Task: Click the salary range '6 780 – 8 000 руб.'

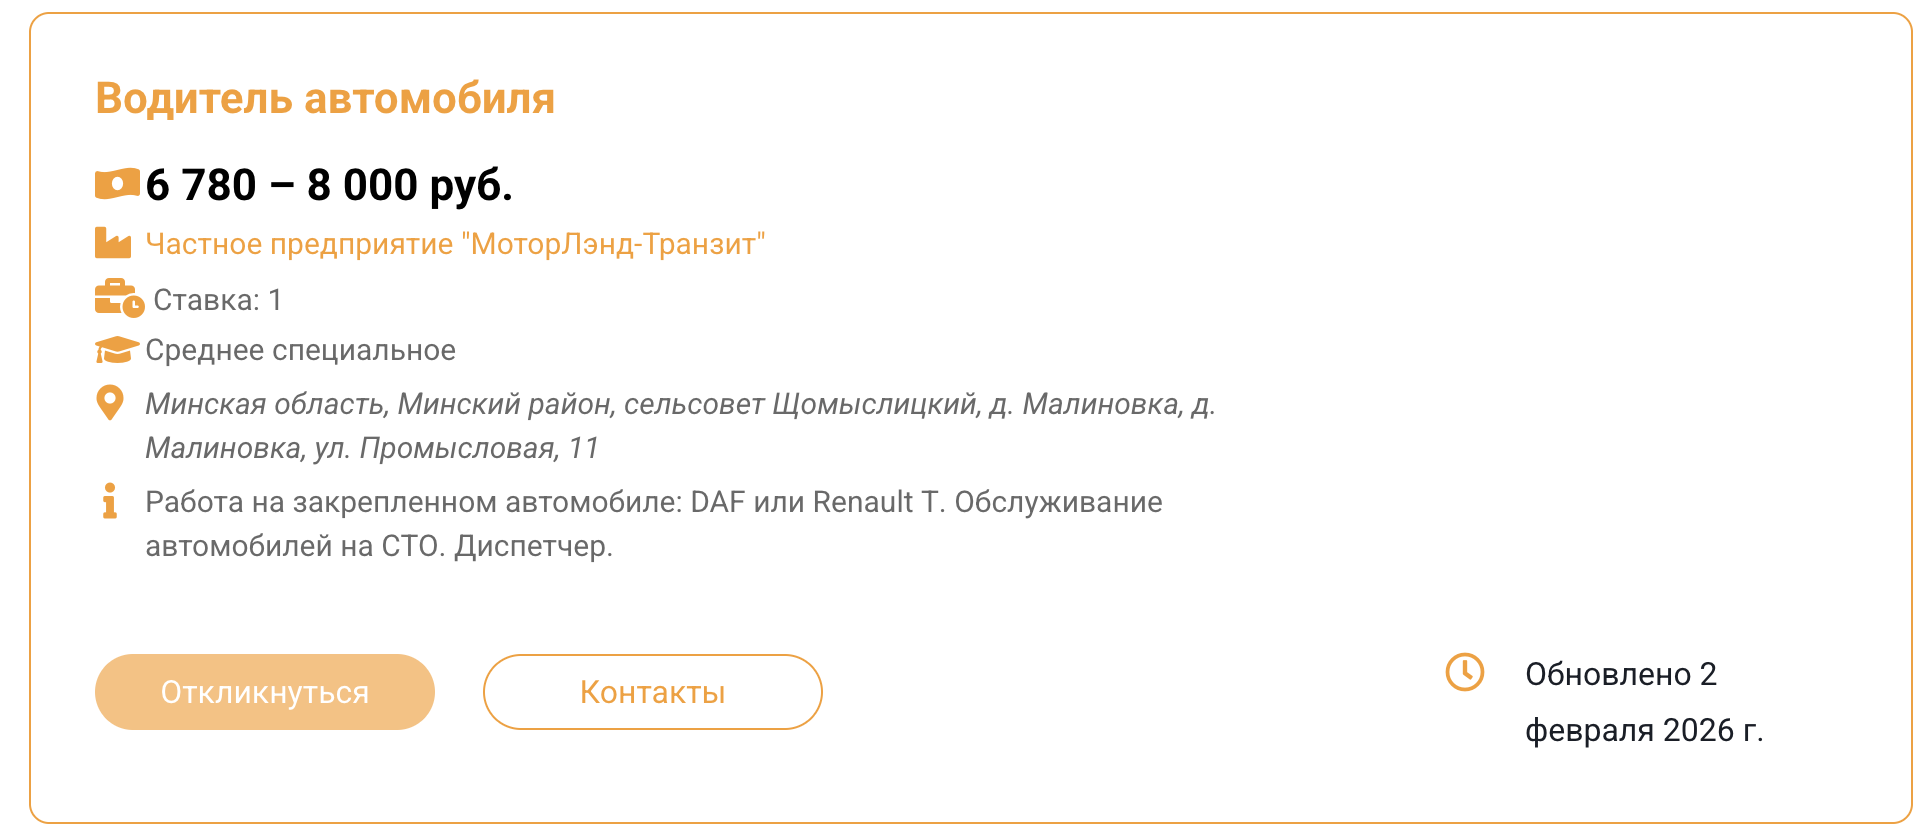Action: pos(329,185)
